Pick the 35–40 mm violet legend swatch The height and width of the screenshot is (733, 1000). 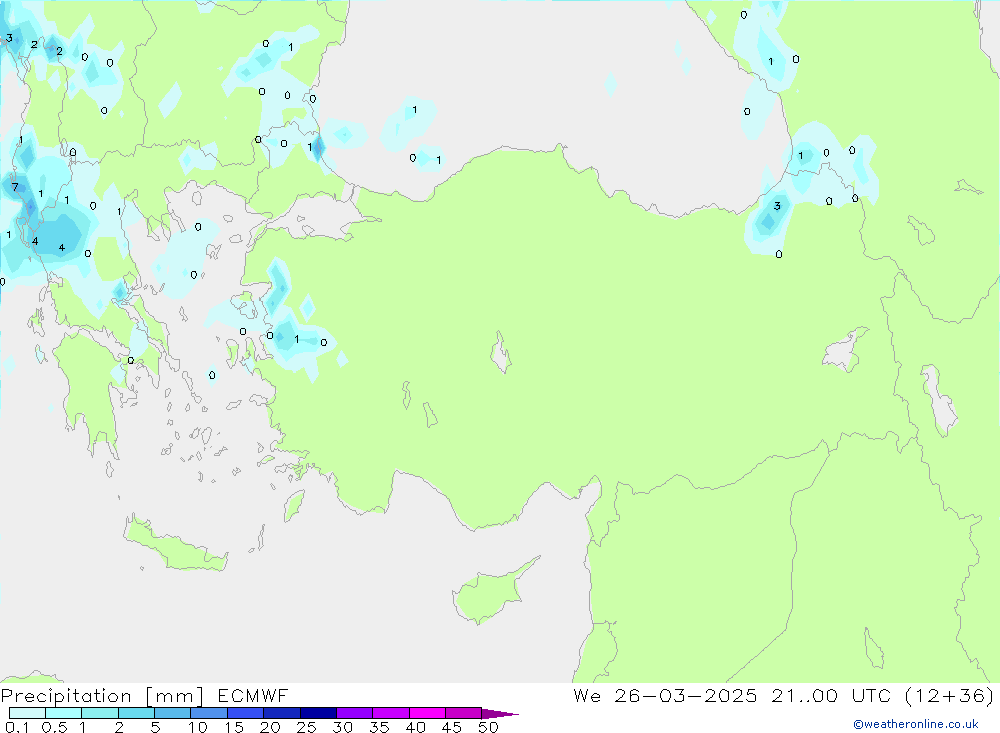(391, 713)
